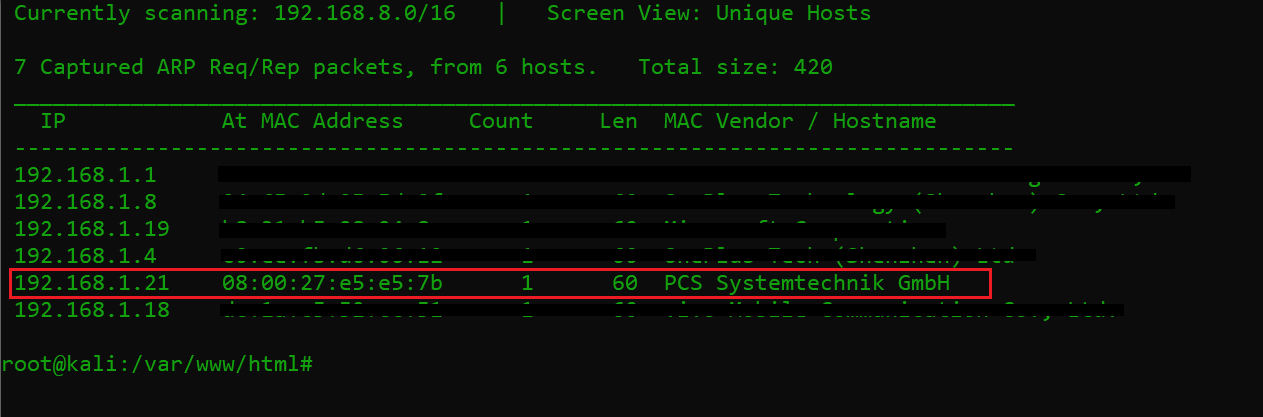Click the 'MAC Vendor / Hostname' column header
1263x417 pixels.
[x=800, y=122]
